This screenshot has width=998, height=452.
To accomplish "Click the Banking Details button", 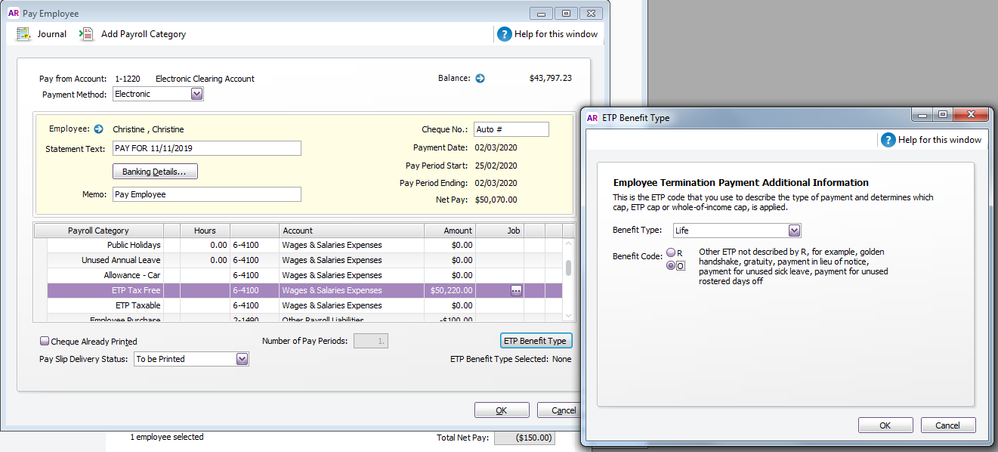I will click(160, 172).
